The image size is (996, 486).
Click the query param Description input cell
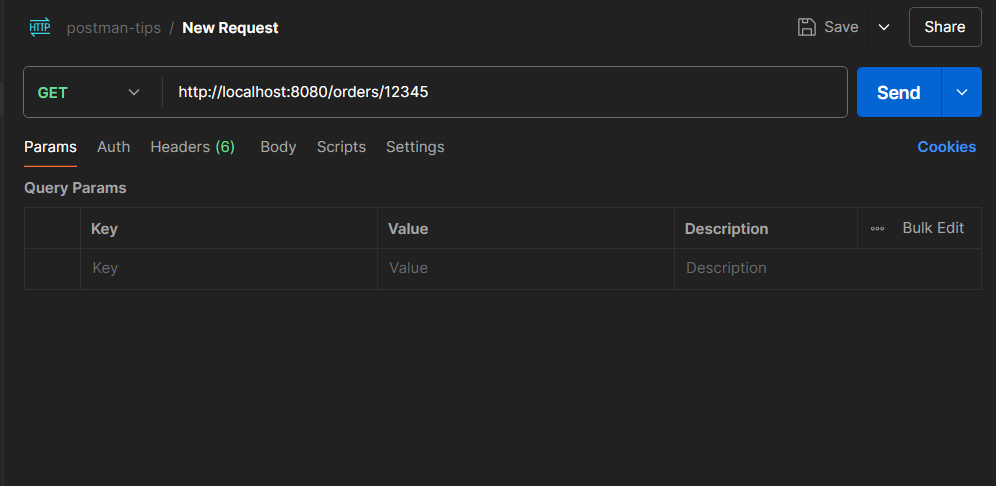tap(828, 269)
